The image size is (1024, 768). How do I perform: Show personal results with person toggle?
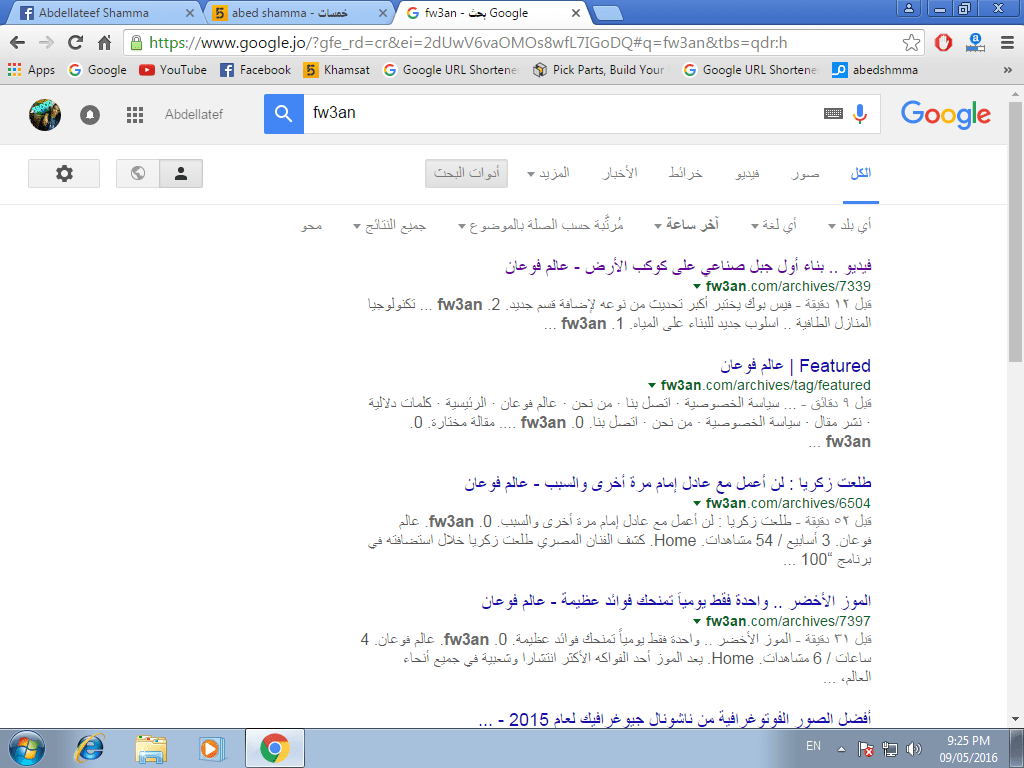[x=181, y=174]
